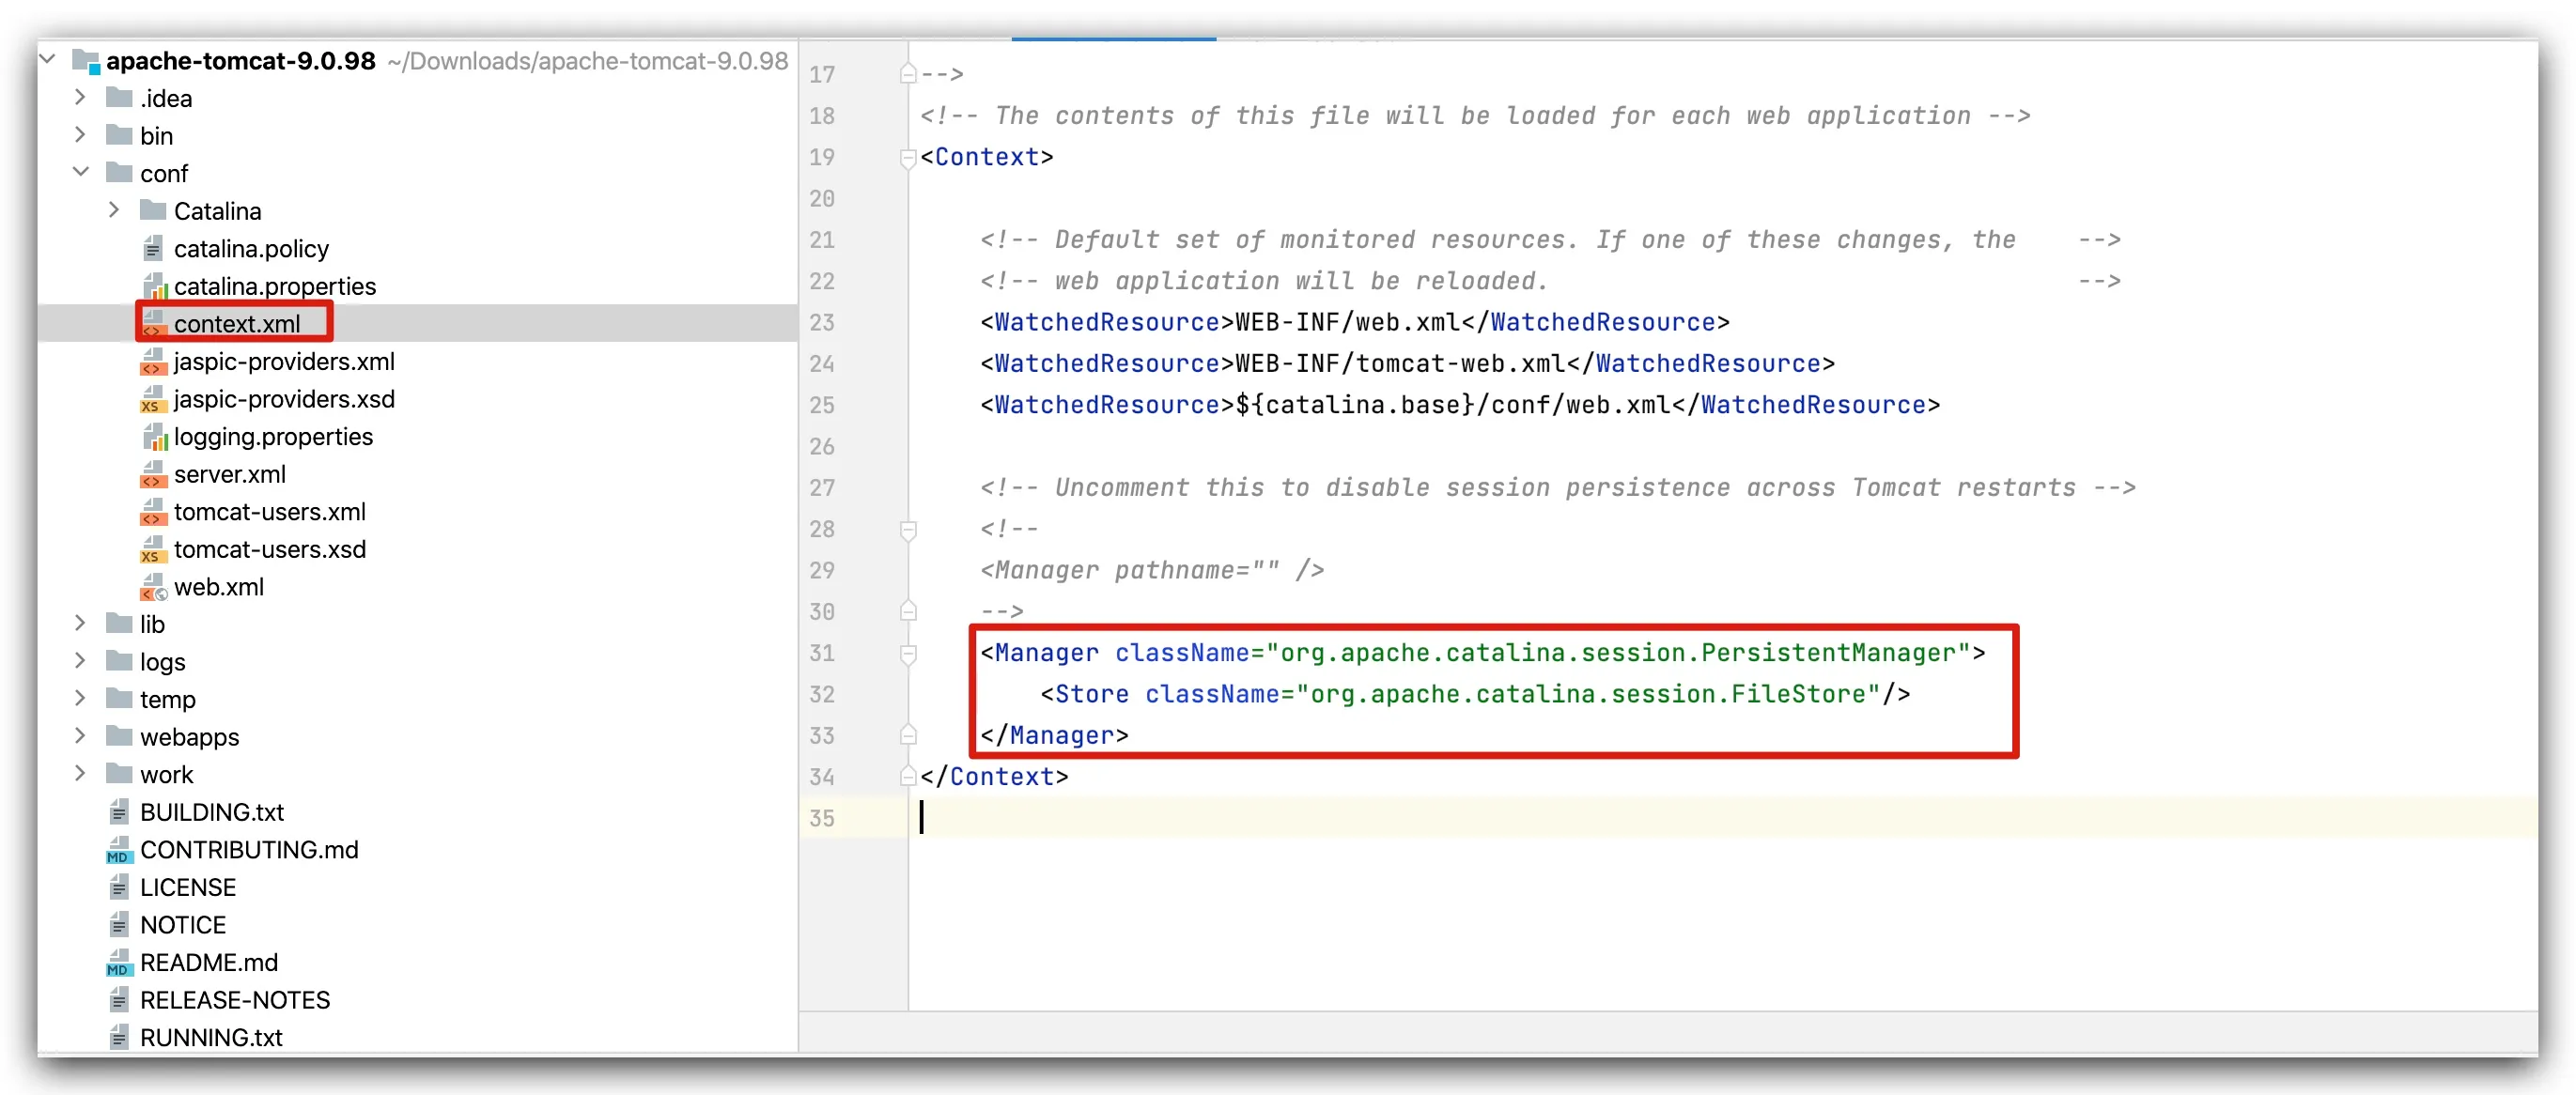Select RUNNING.txt in the project tree
This screenshot has width=2576, height=1095.
[211, 1037]
